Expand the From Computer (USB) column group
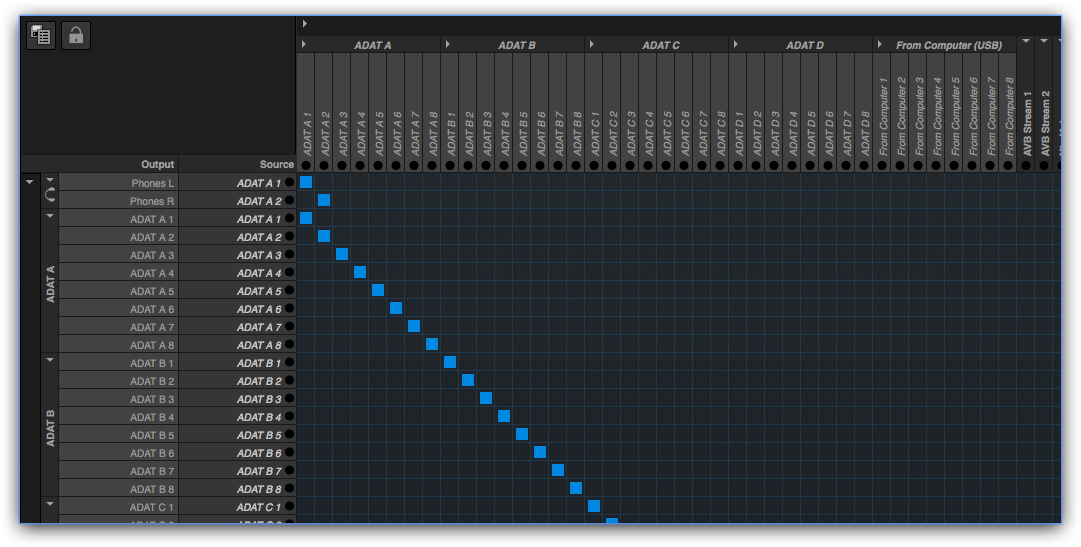 pos(879,45)
